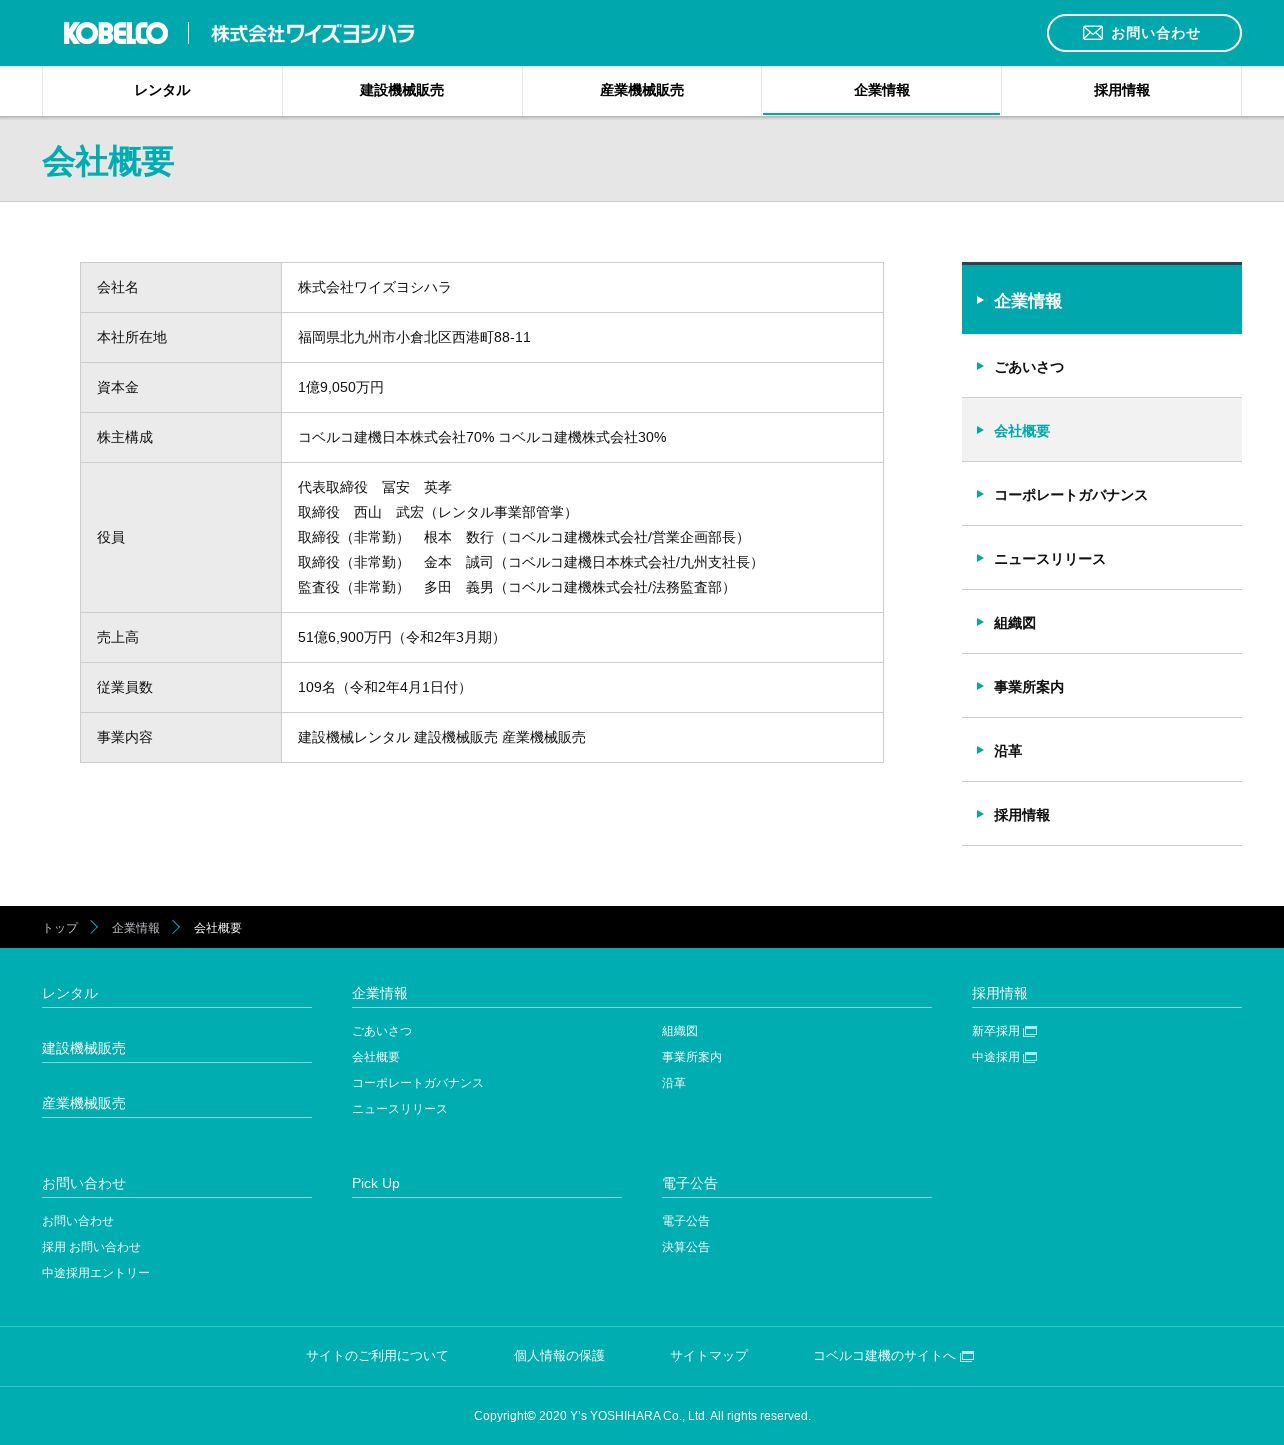Click the external-window icon beside 新卒採用
The height and width of the screenshot is (1445, 1284).
[x=1030, y=1032]
